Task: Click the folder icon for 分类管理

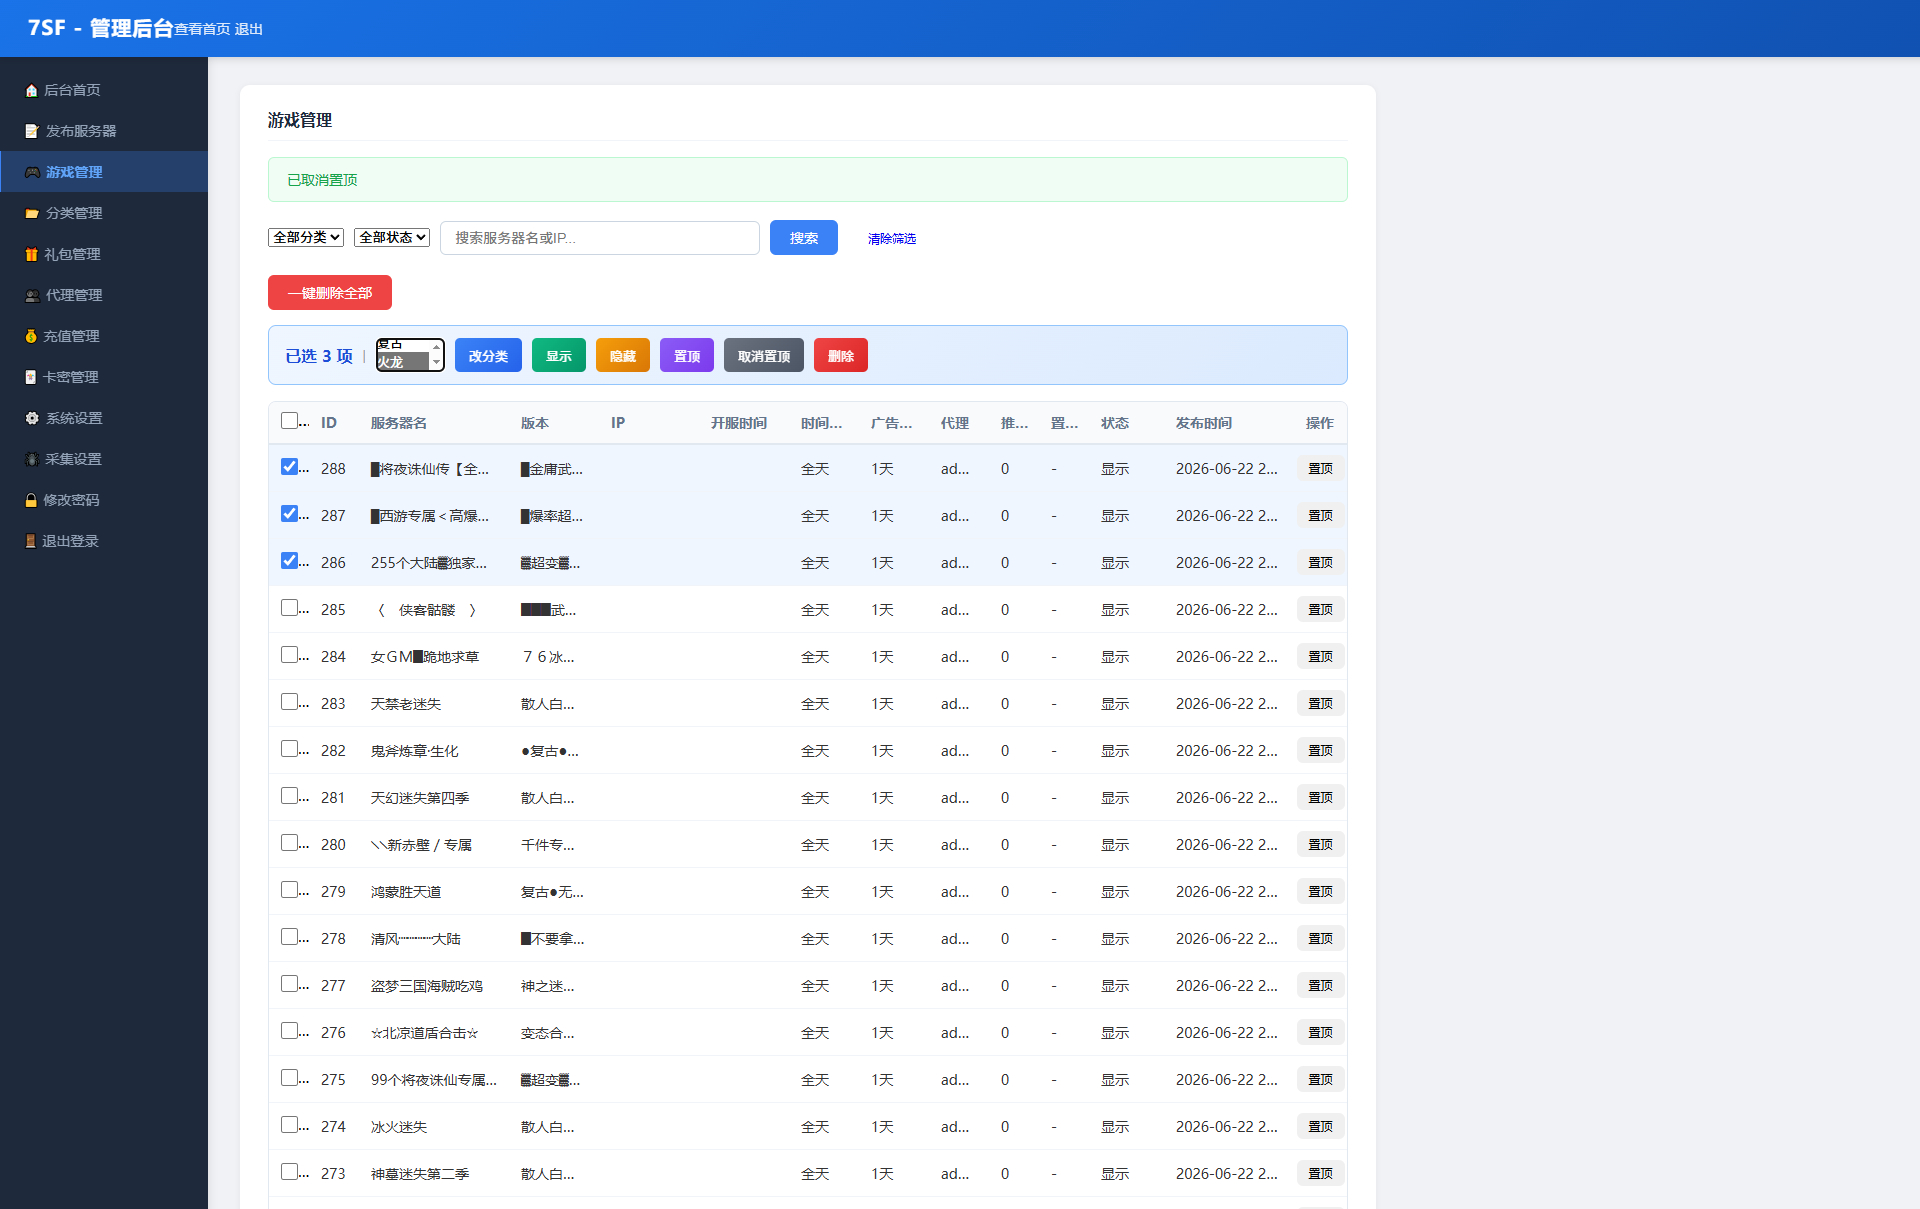Action: tap(32, 213)
